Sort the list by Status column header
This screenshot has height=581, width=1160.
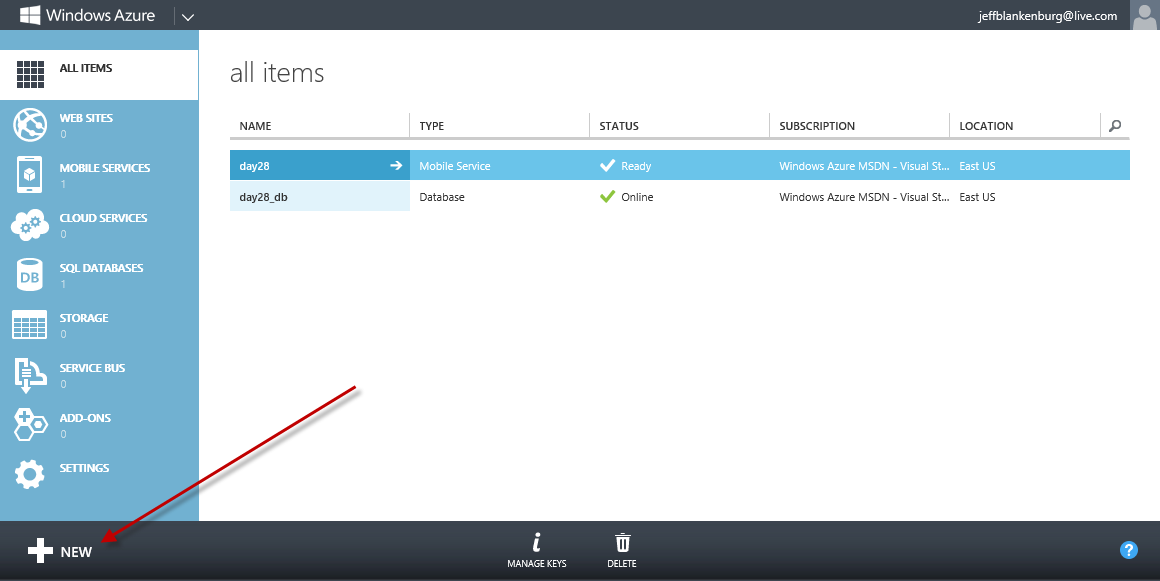[x=619, y=126]
